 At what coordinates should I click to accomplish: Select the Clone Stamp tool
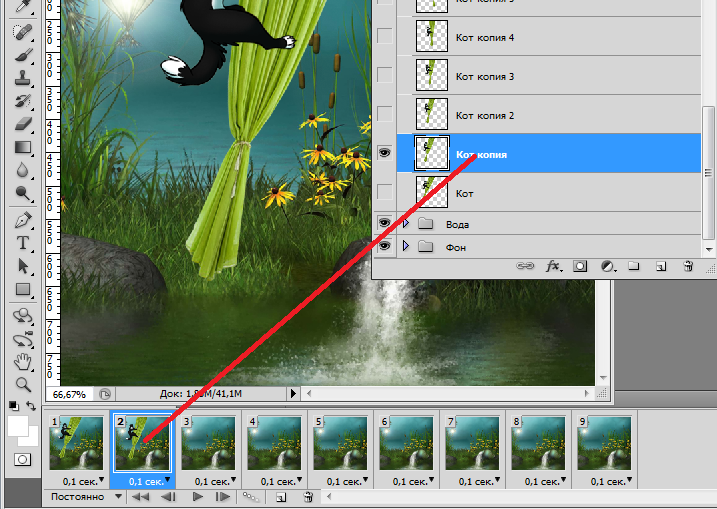[x=22, y=78]
